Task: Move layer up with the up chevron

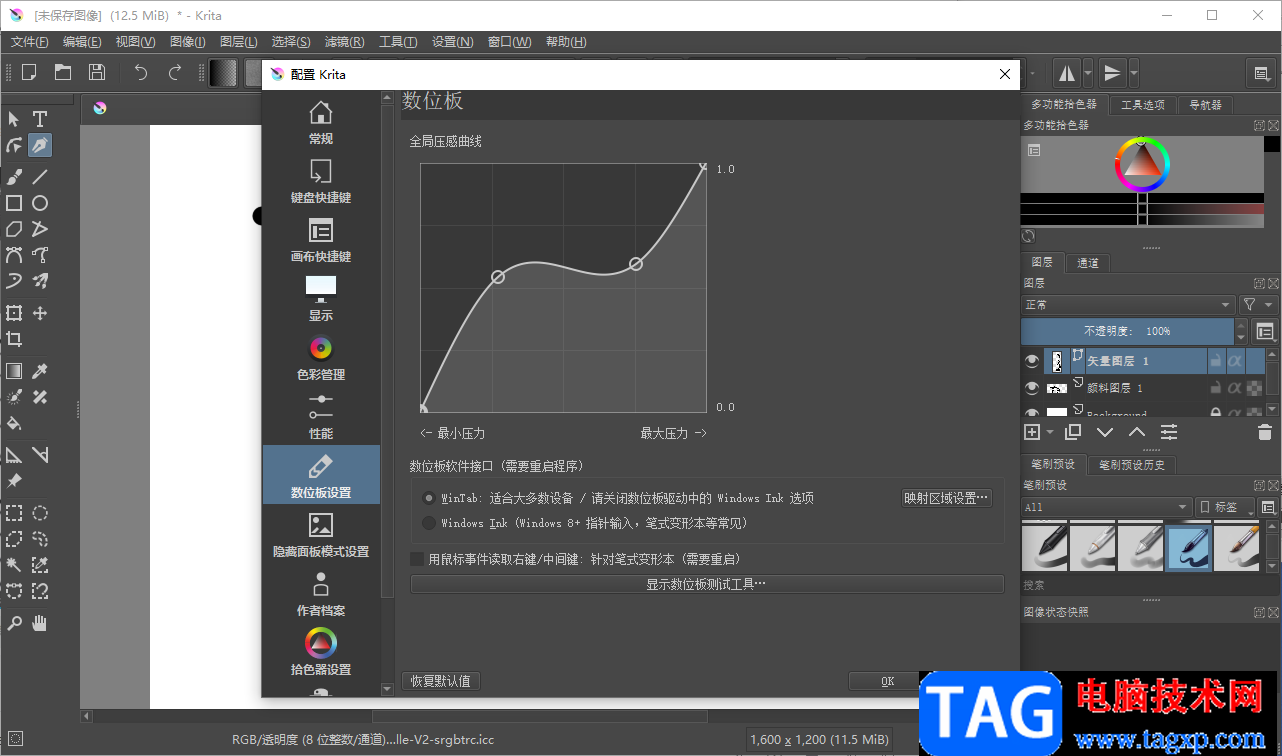Action: (x=1137, y=432)
